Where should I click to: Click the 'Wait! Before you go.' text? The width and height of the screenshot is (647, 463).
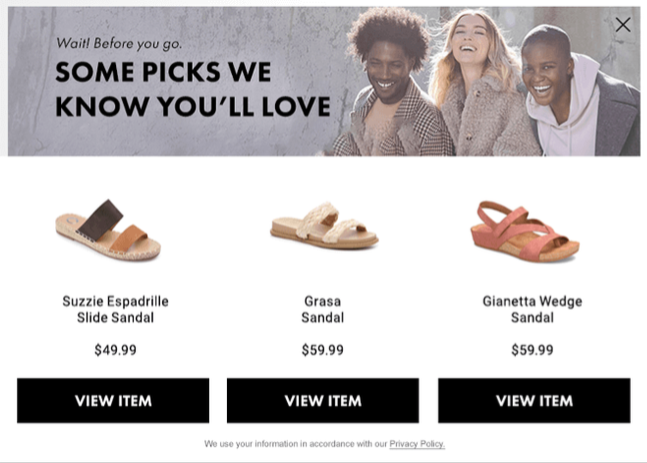(x=119, y=43)
